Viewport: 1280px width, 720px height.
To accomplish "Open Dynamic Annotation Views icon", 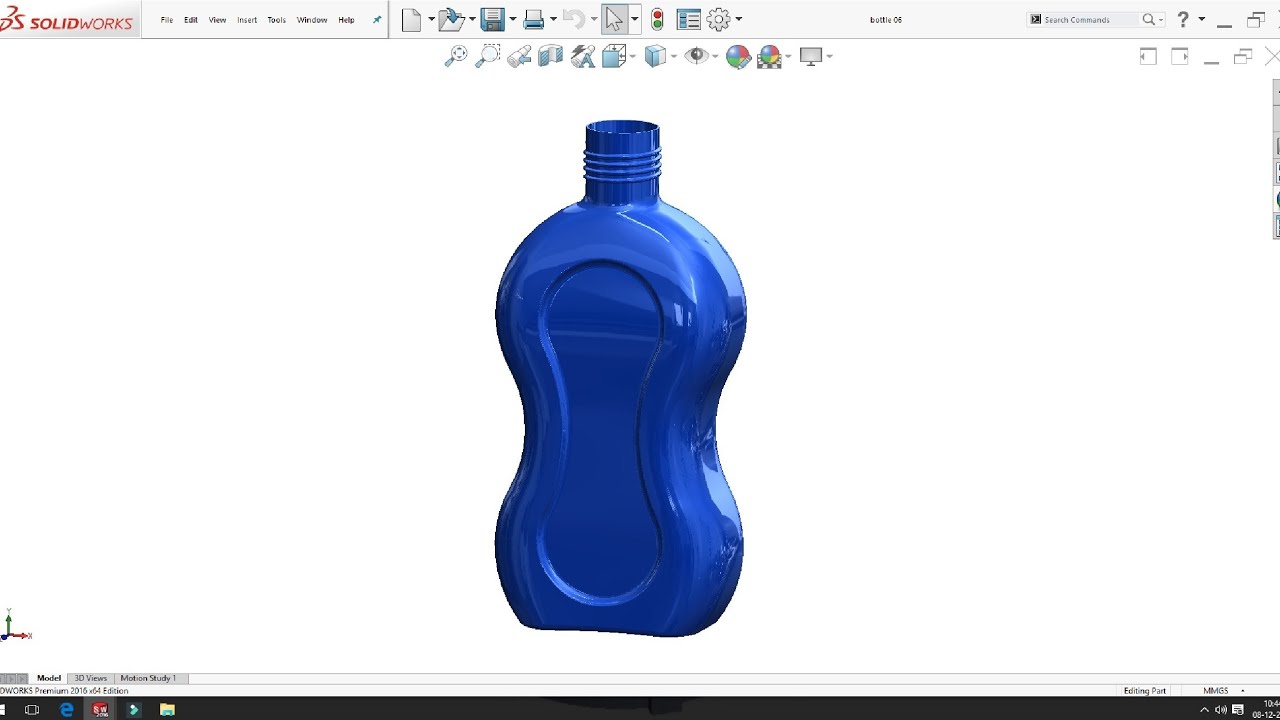I will point(583,57).
